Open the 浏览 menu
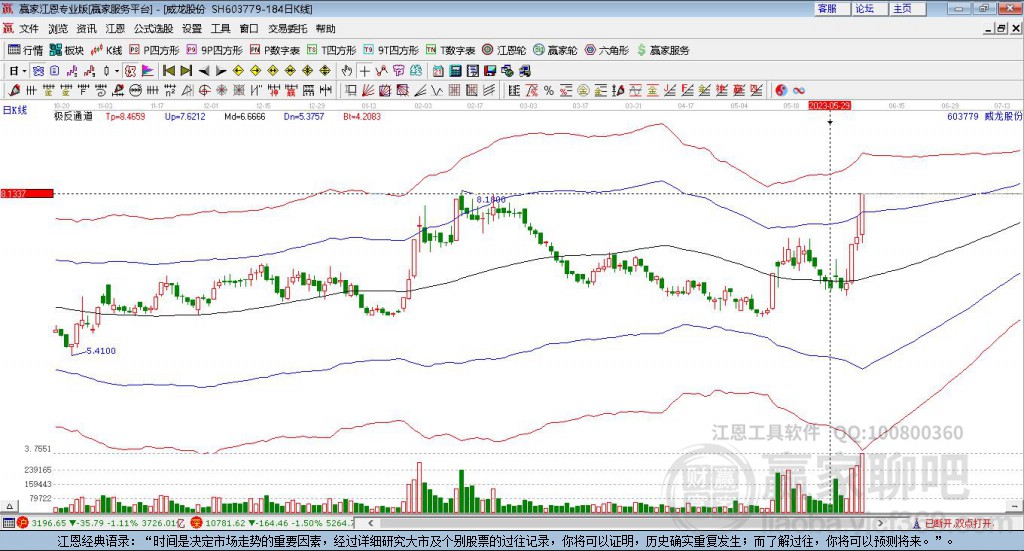This screenshot has height=551, width=1024. point(57,29)
